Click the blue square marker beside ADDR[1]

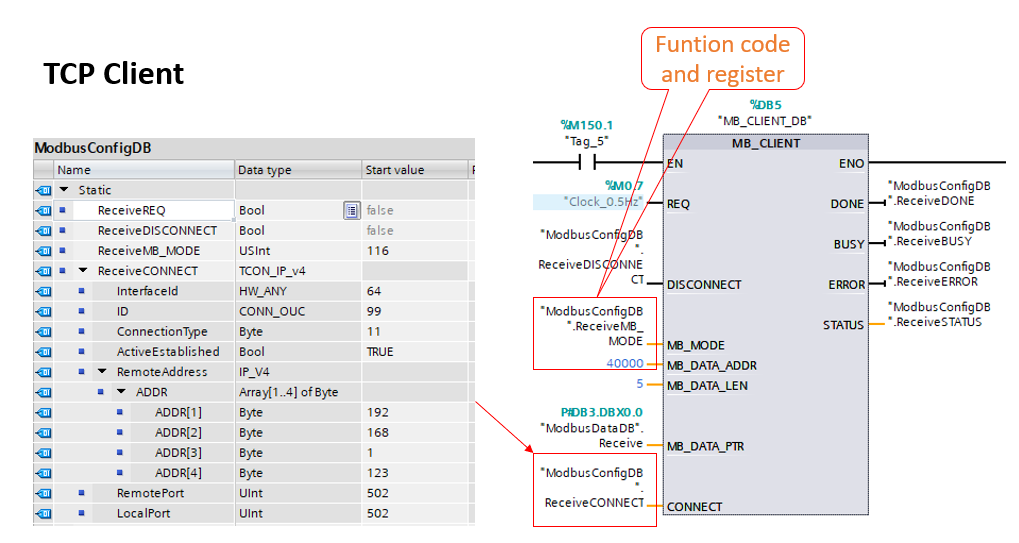point(119,412)
